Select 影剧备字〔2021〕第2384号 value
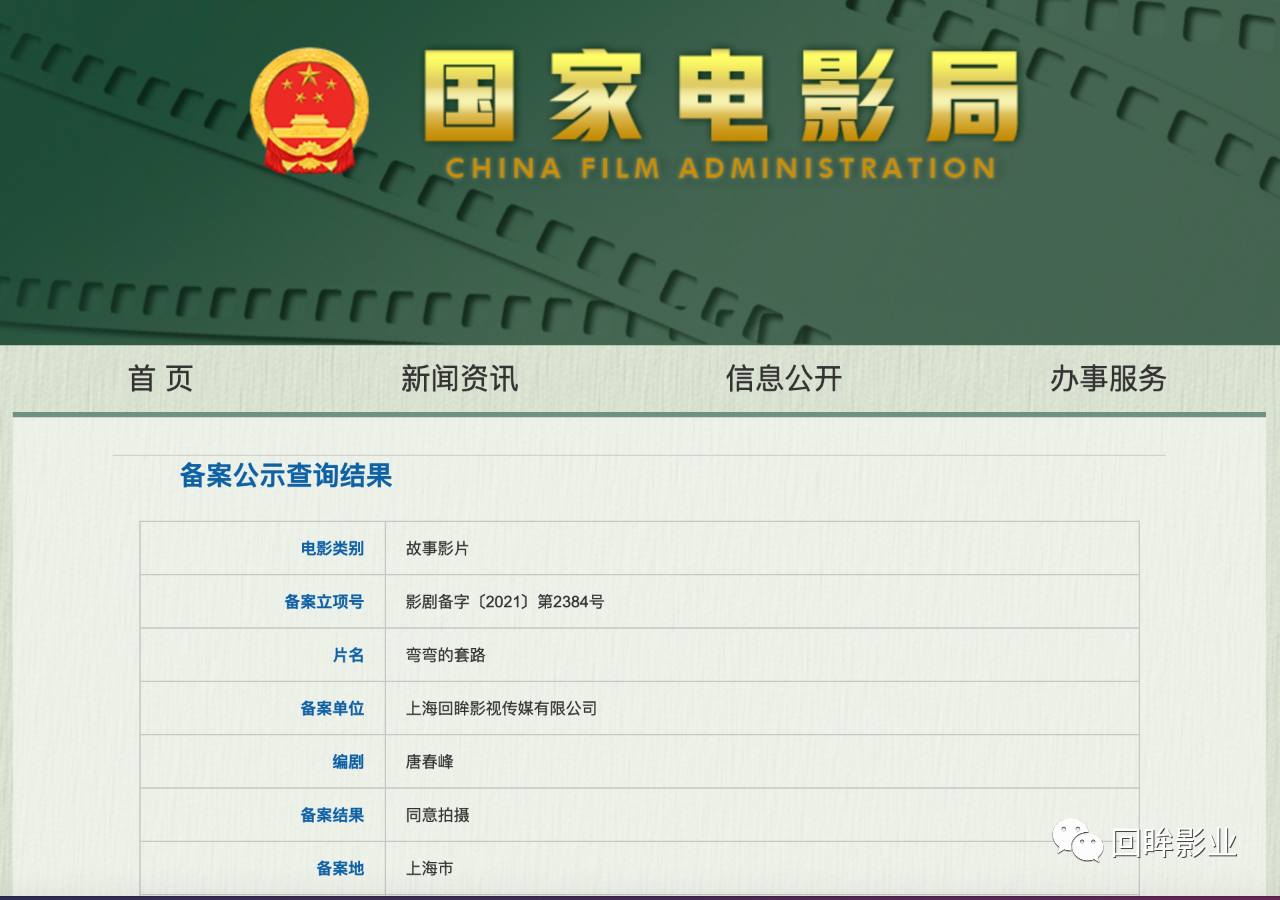The image size is (1280, 900). pos(505,602)
